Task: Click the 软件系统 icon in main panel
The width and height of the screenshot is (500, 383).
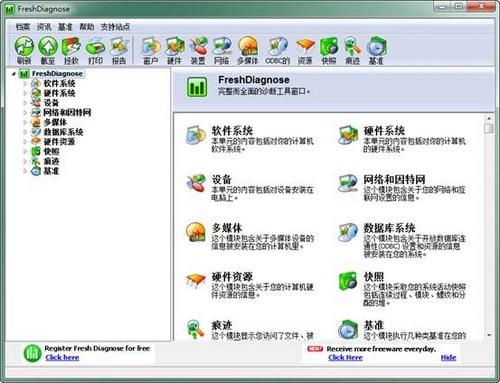Action: click(x=196, y=135)
